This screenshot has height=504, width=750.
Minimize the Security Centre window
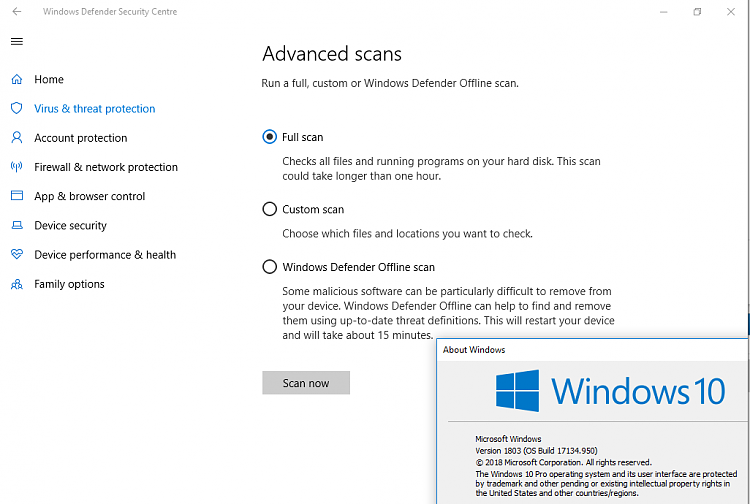tap(663, 11)
